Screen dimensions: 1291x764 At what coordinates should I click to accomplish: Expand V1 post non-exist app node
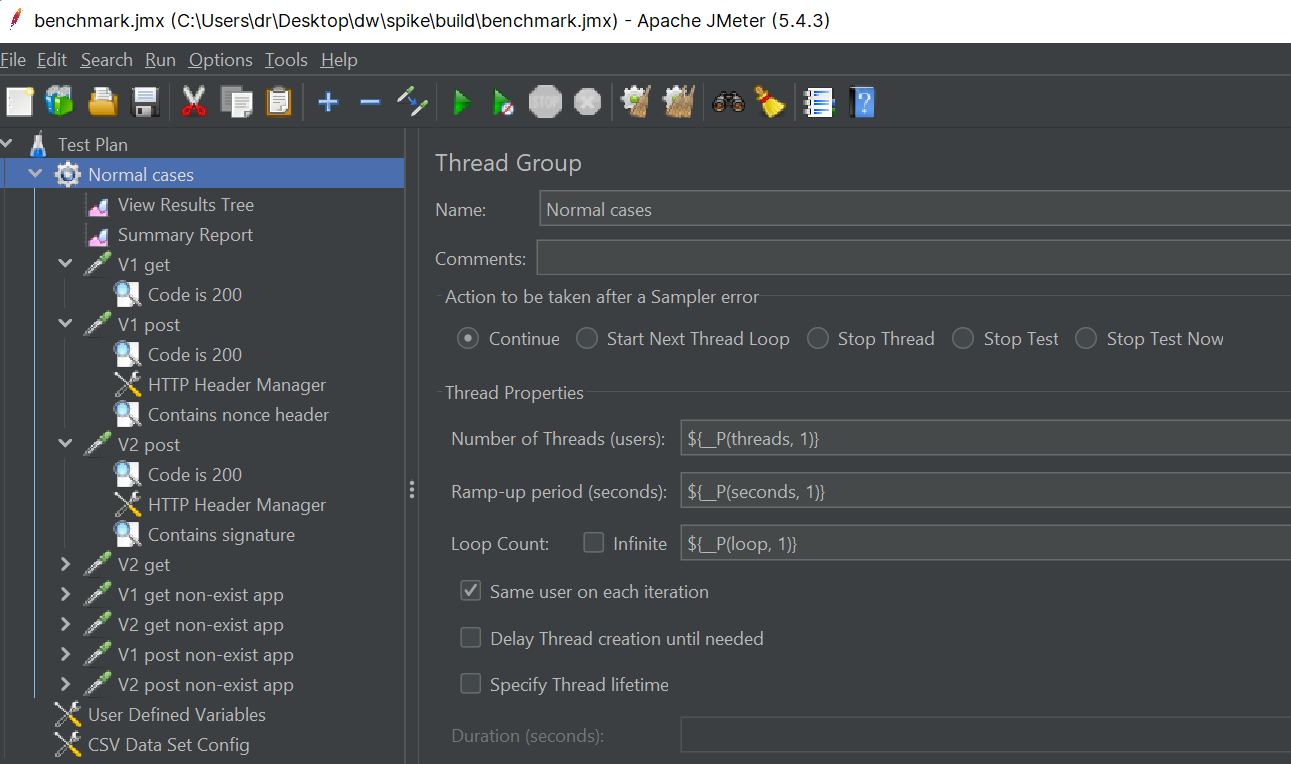66,655
